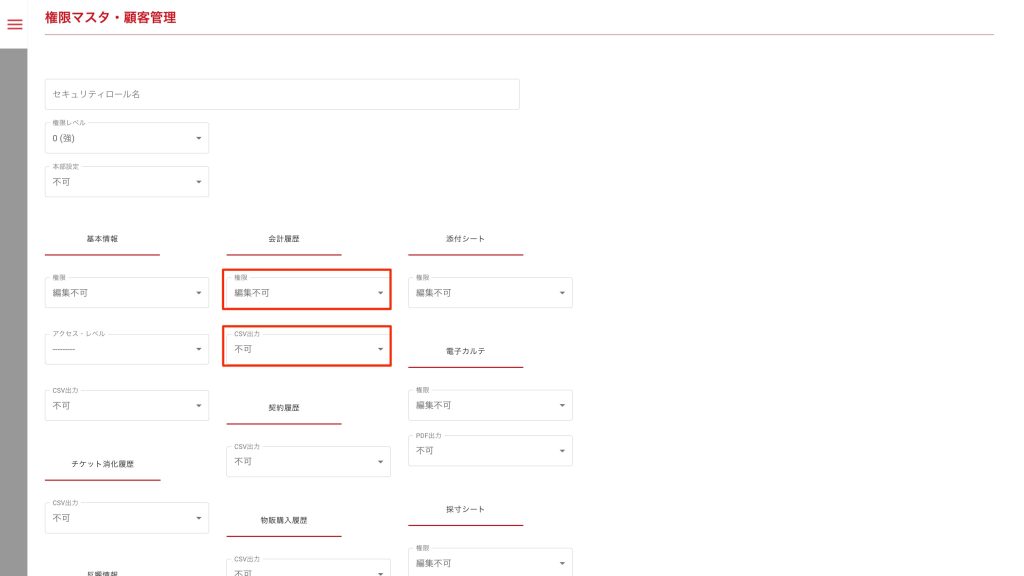Open the hamburger navigation menu
The image size is (1024, 576).
coord(15,24)
